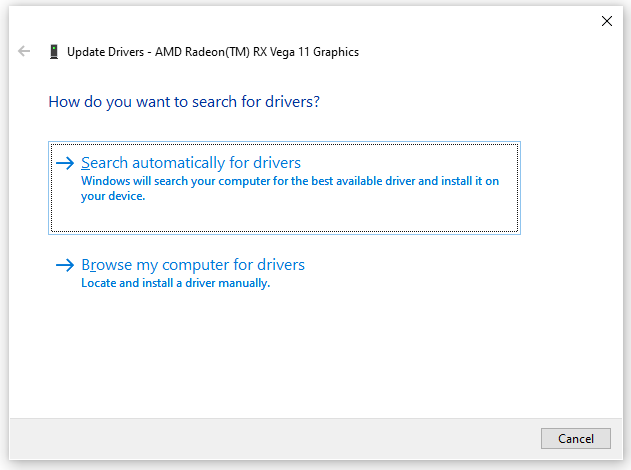Go back using the back arrow
631x470 pixels.
(25, 51)
